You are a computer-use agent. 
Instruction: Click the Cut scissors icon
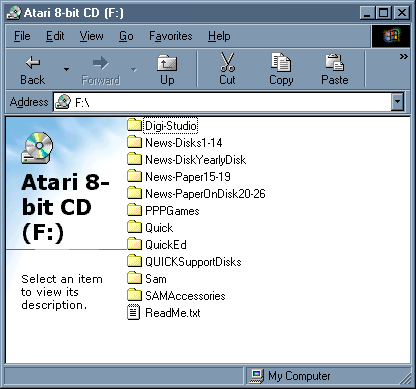pos(227,62)
